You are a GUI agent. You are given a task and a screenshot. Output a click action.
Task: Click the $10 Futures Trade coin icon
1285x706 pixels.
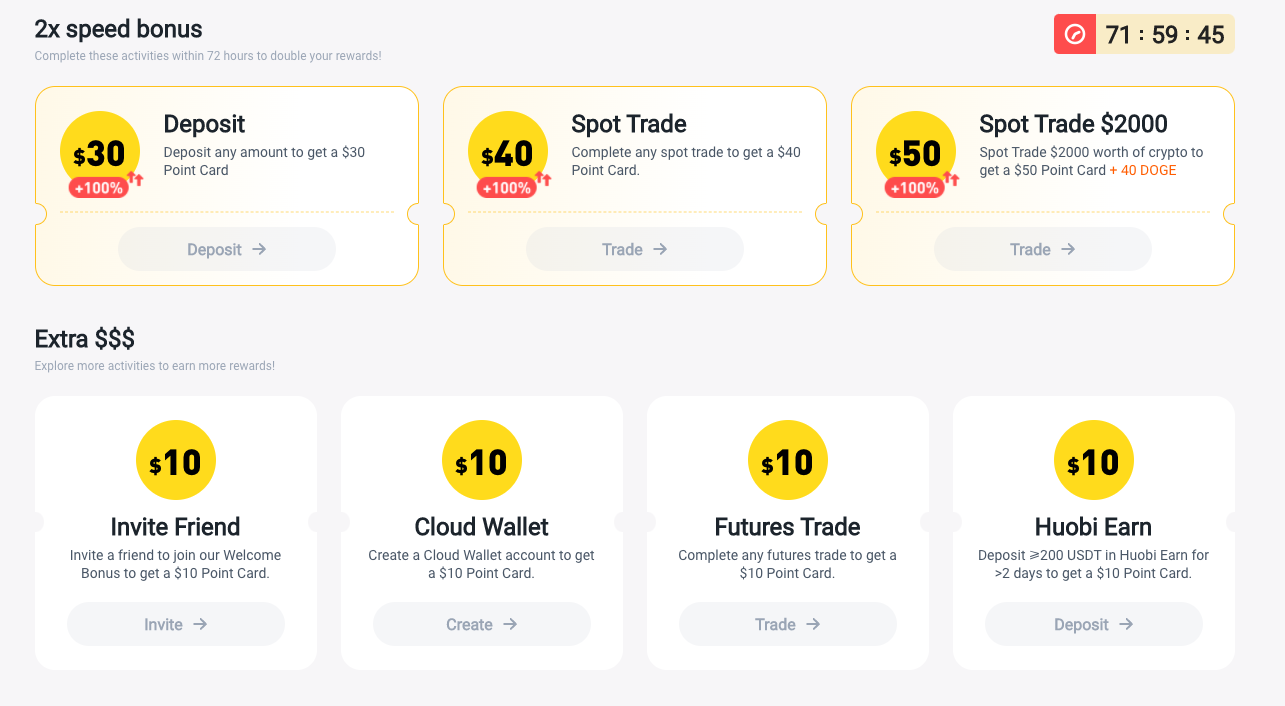point(788,461)
